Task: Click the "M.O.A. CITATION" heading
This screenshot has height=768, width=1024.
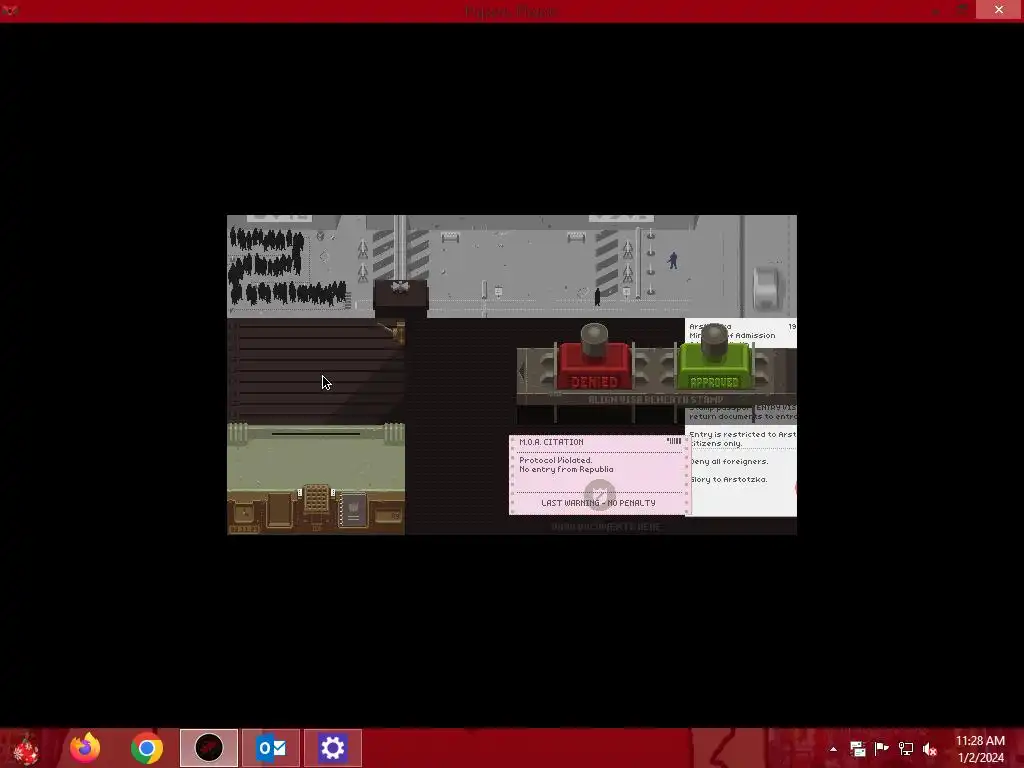Action: 551,442
